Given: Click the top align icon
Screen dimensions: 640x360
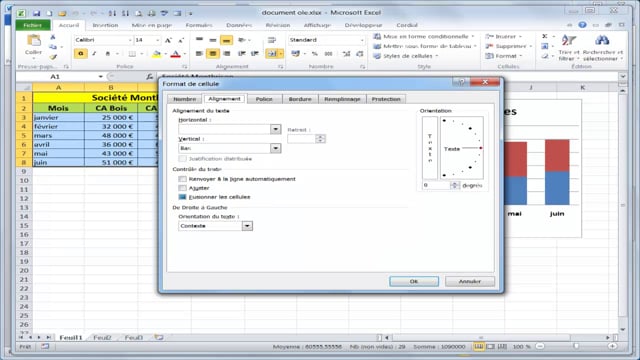Looking at the screenshot, I should pyautogui.click(x=199, y=40).
